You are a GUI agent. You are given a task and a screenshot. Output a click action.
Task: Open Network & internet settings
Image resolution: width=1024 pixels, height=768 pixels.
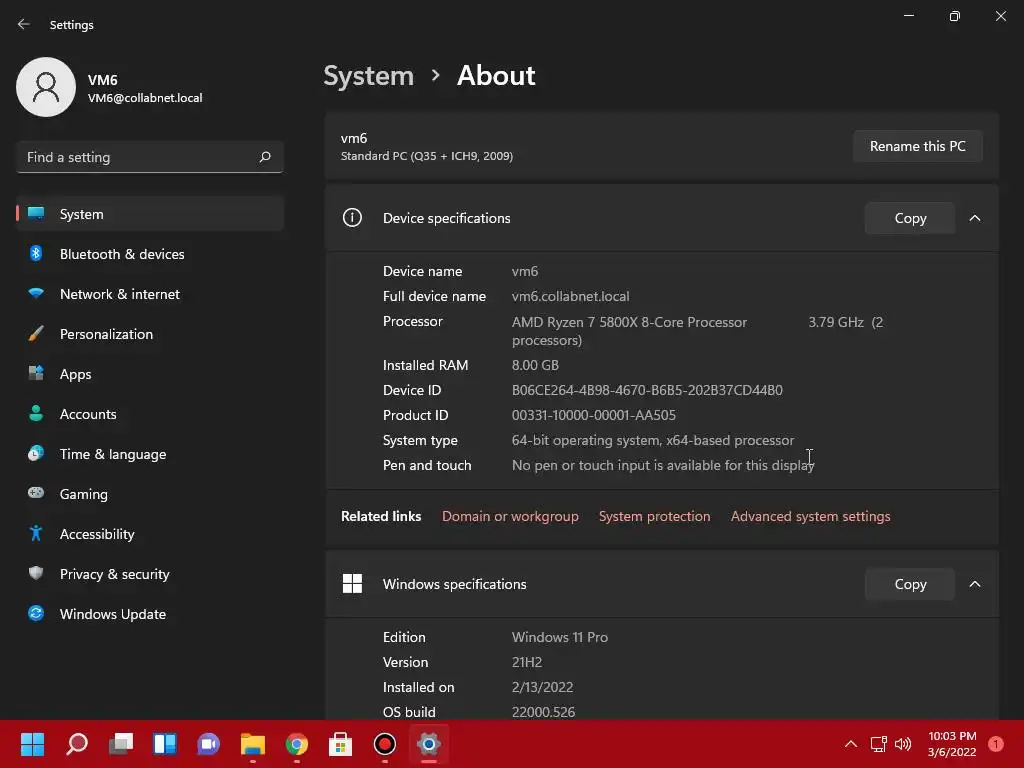point(150,294)
